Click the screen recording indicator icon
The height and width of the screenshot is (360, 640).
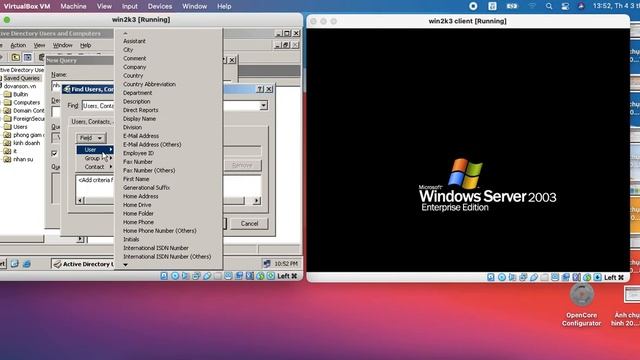tap(473, 6)
